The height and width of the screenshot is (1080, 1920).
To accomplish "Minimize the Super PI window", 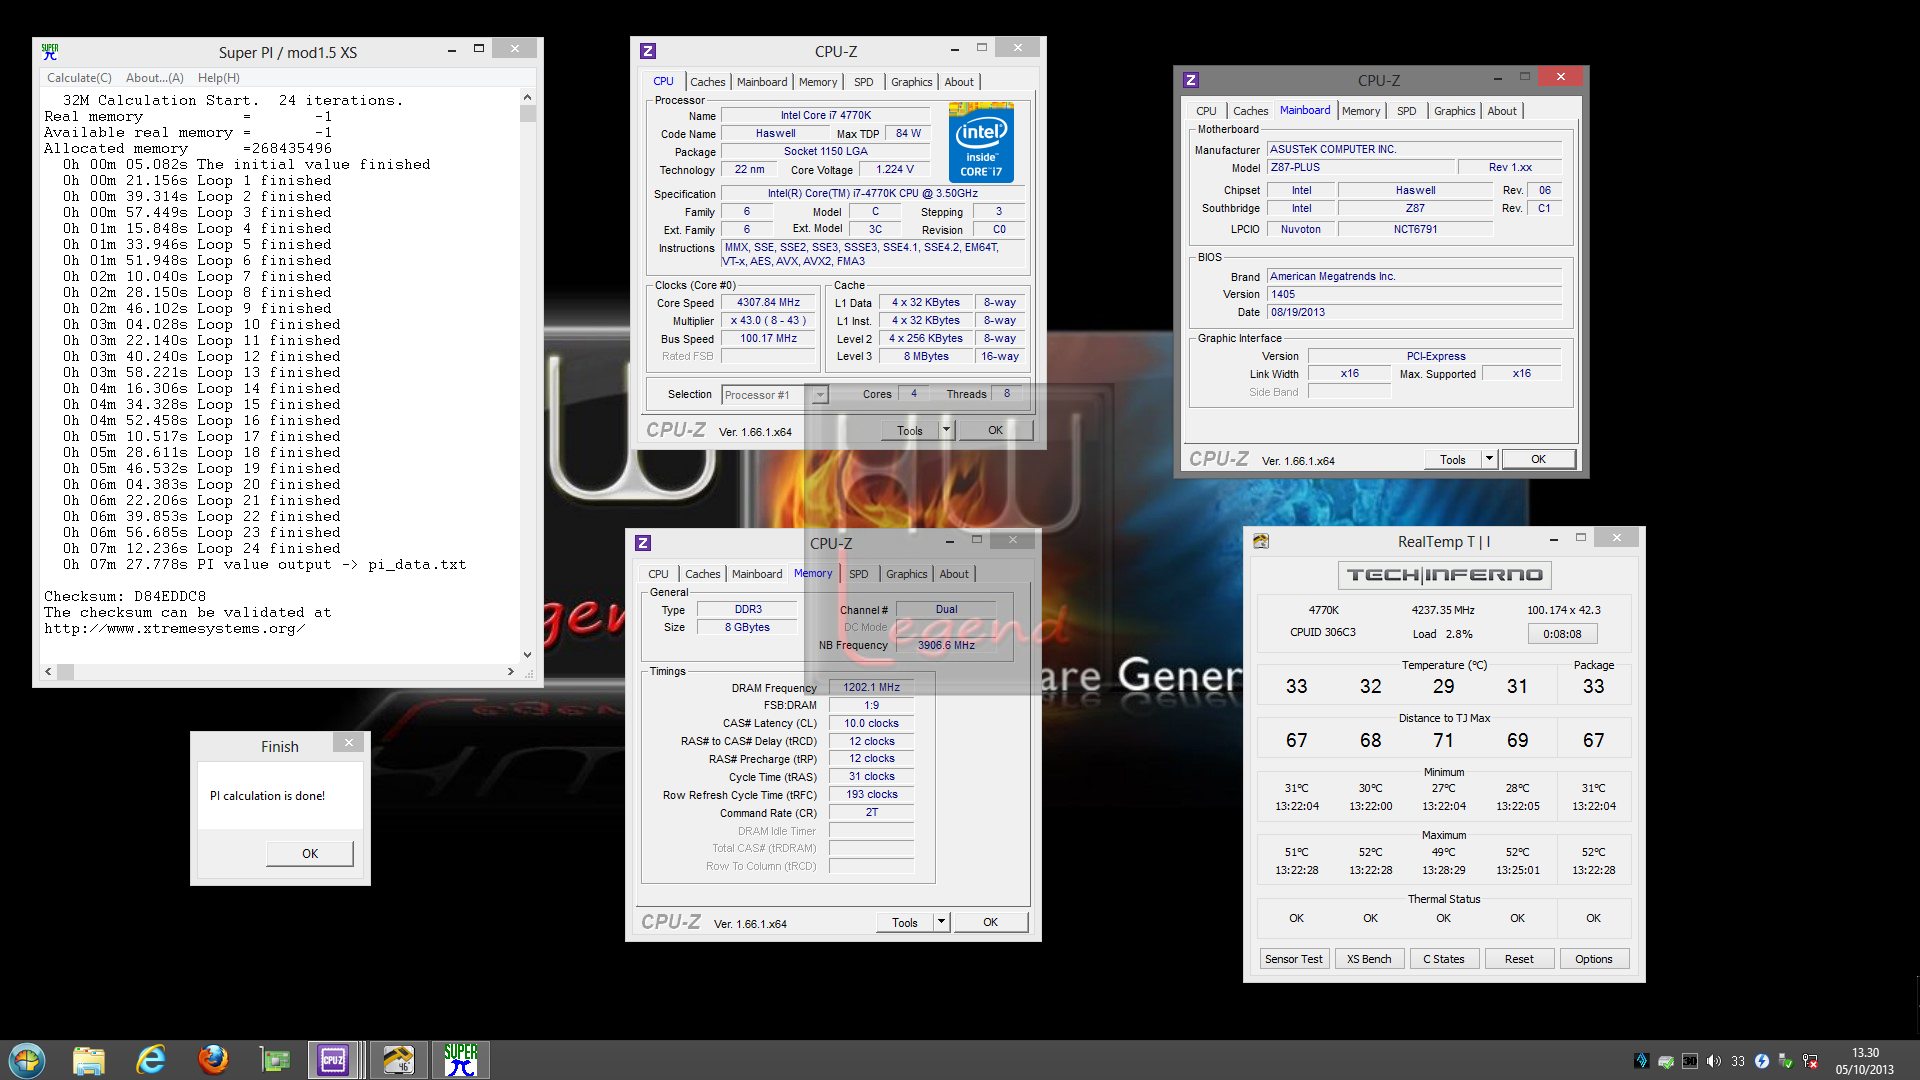I will (x=452, y=49).
